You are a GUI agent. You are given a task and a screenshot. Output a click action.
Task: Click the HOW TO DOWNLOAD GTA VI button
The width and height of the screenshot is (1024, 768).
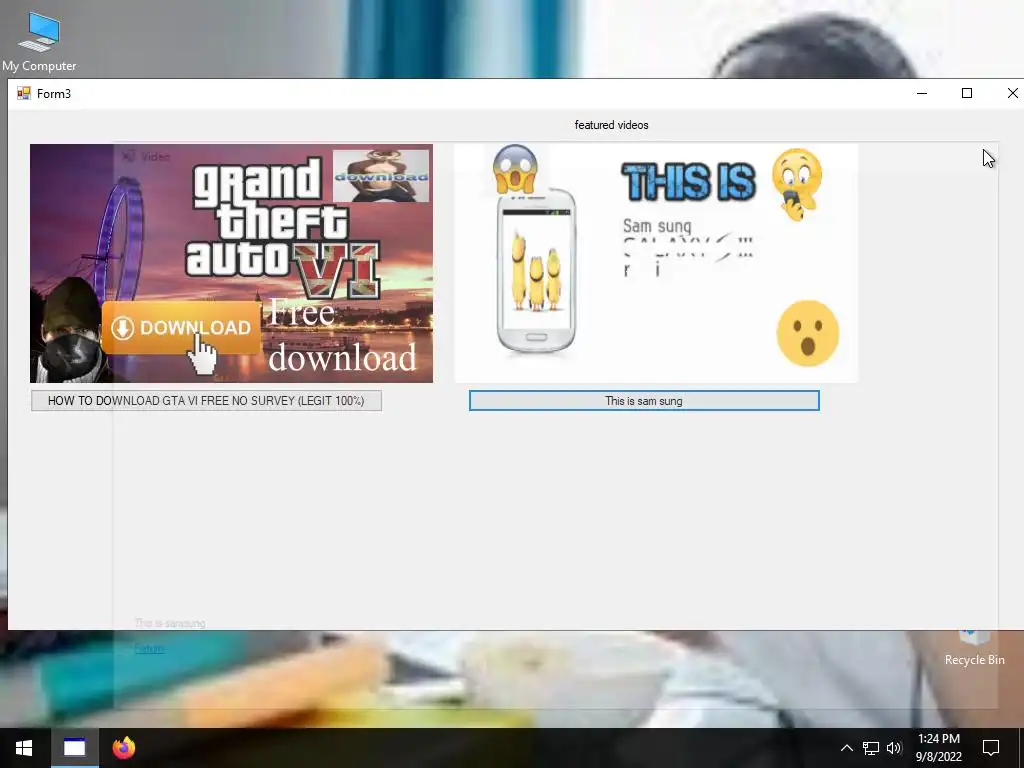click(206, 401)
